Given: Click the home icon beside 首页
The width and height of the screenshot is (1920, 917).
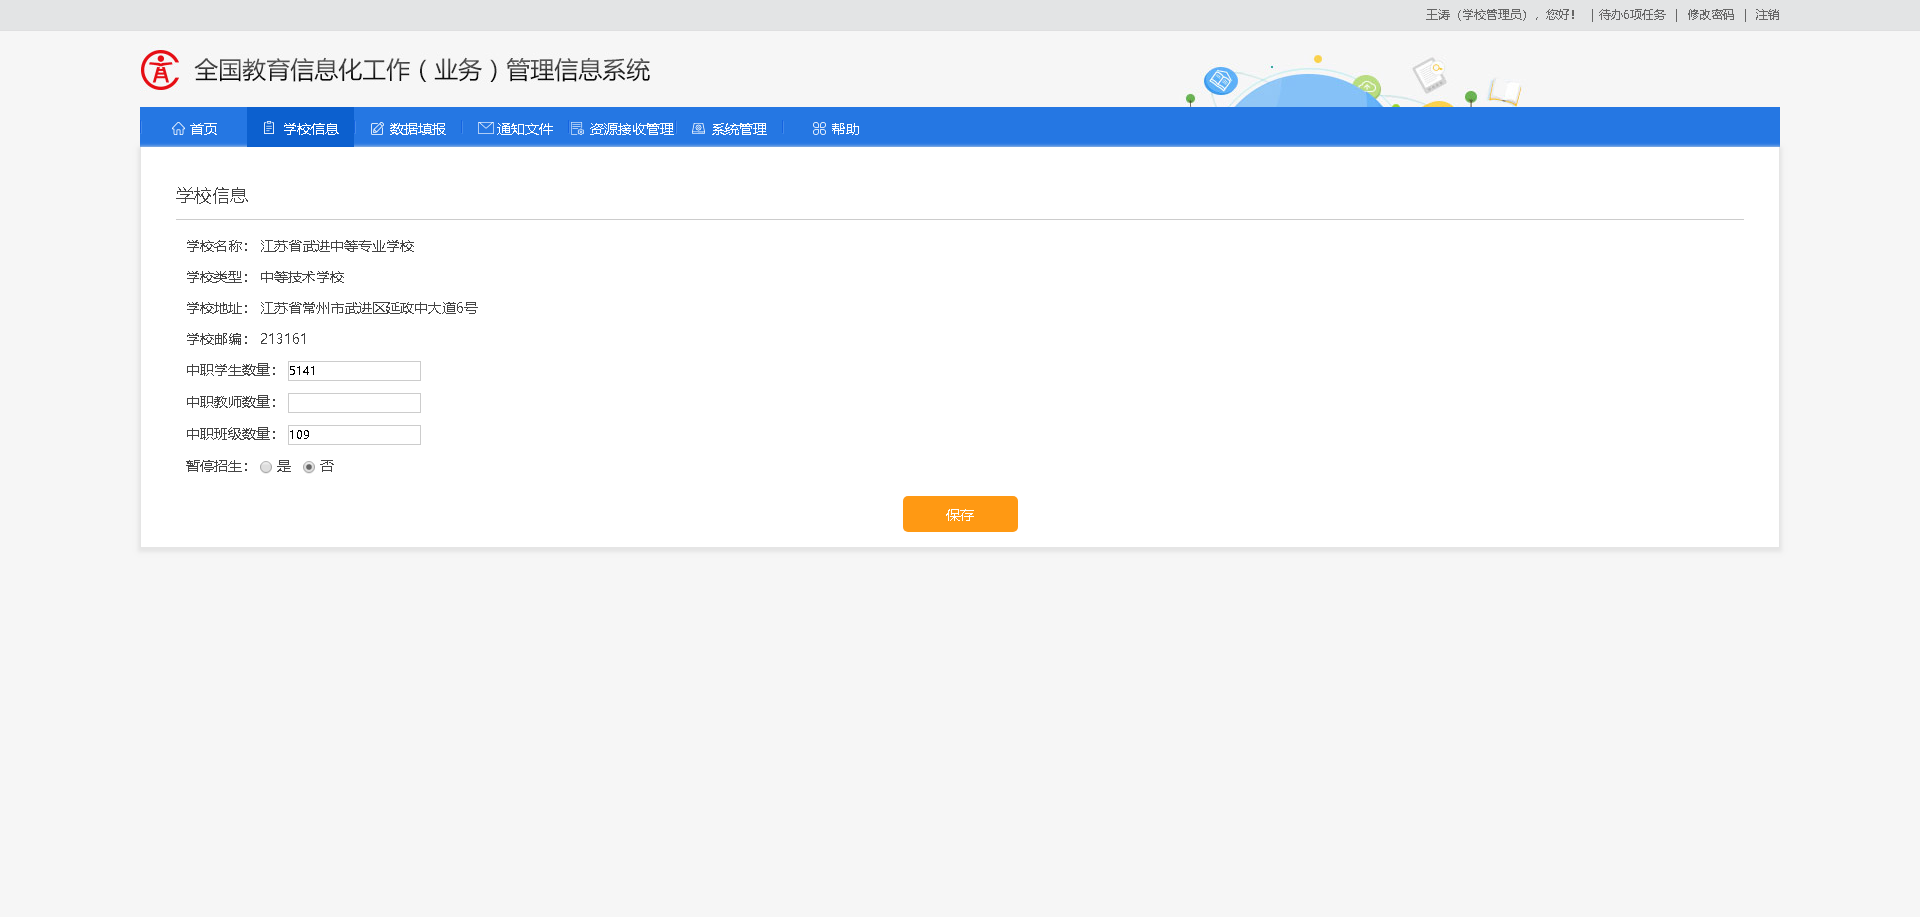Looking at the screenshot, I should coord(178,128).
